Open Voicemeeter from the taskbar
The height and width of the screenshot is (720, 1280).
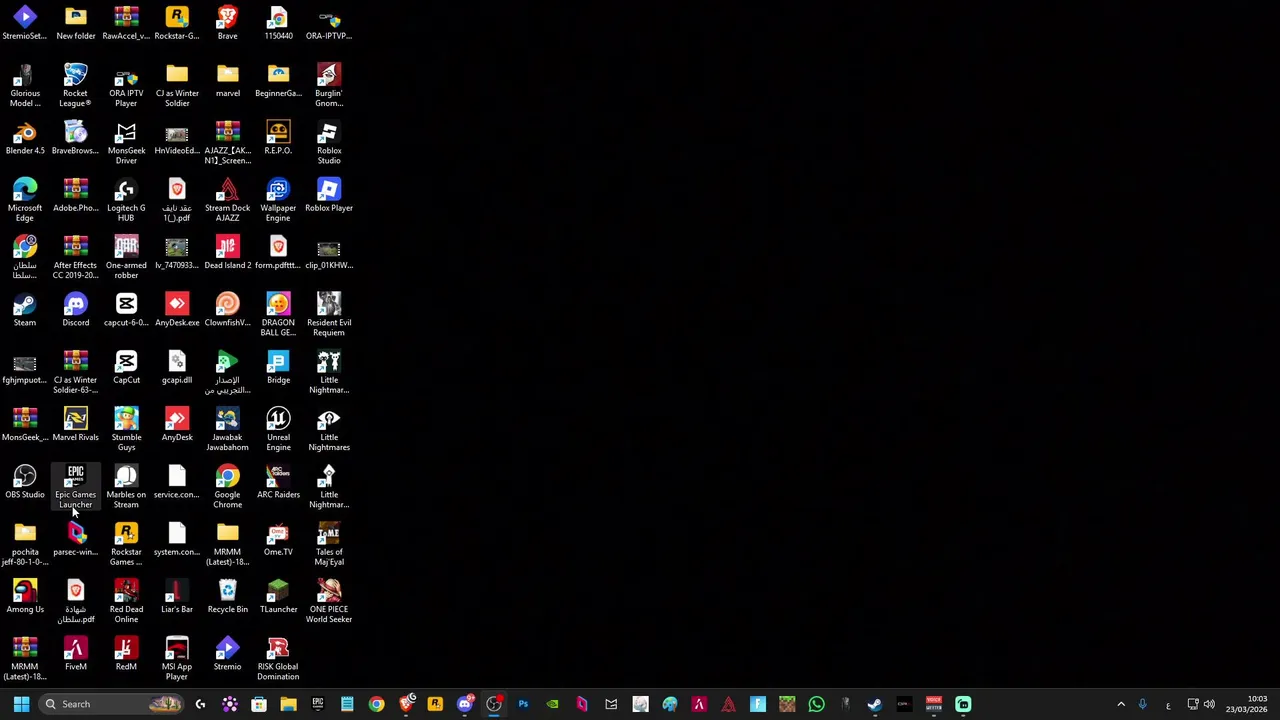coord(933,704)
